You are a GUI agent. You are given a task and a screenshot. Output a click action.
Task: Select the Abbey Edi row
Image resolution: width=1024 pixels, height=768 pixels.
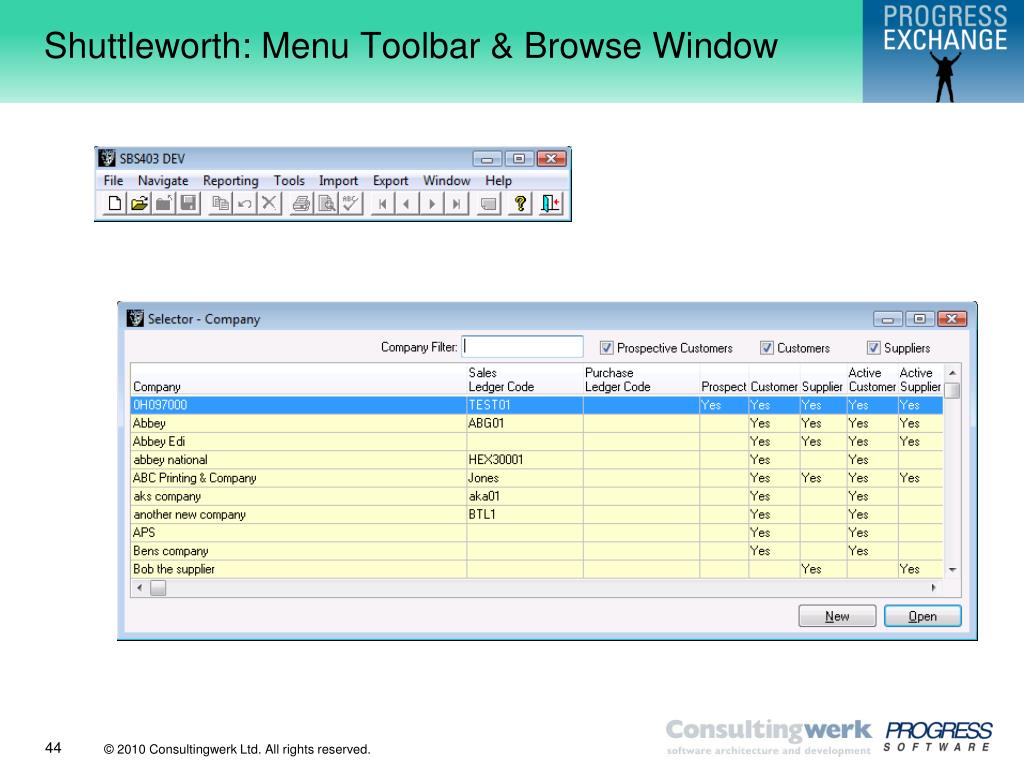(x=537, y=441)
